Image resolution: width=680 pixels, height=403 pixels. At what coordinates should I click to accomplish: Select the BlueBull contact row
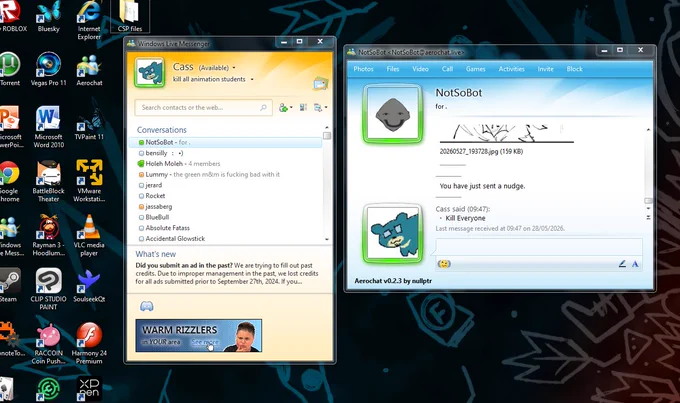(x=226, y=217)
